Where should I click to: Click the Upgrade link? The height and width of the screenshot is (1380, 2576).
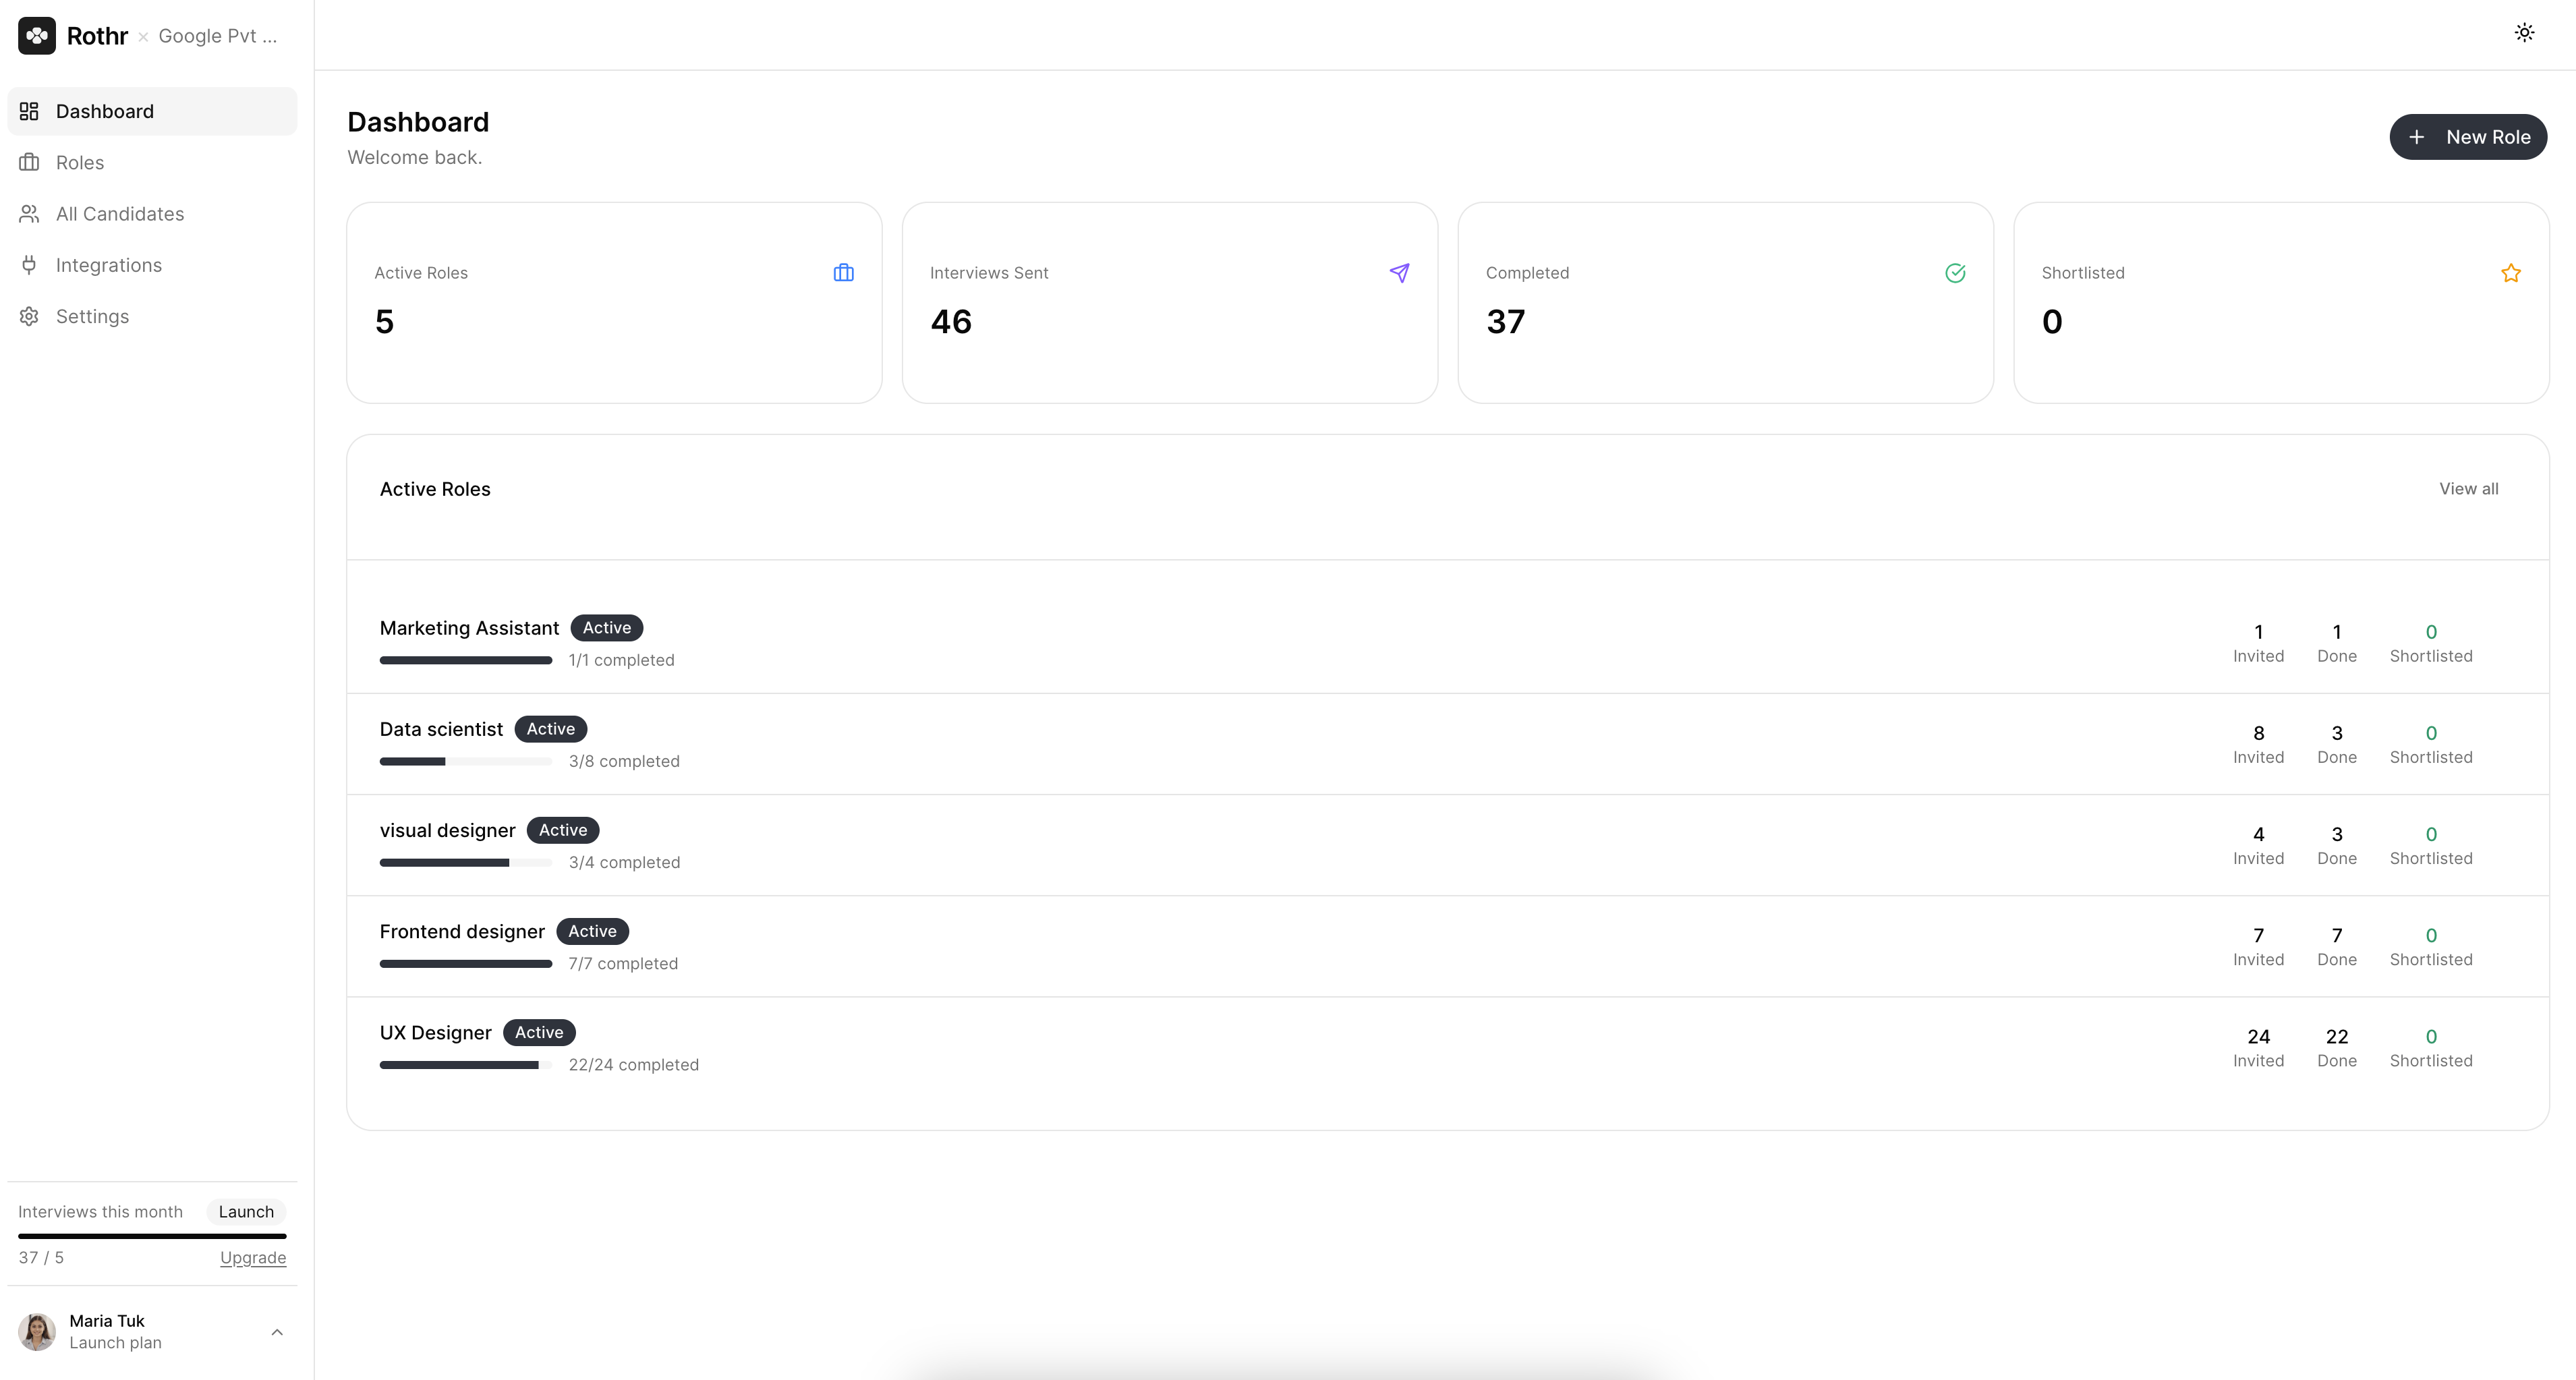pos(253,1258)
